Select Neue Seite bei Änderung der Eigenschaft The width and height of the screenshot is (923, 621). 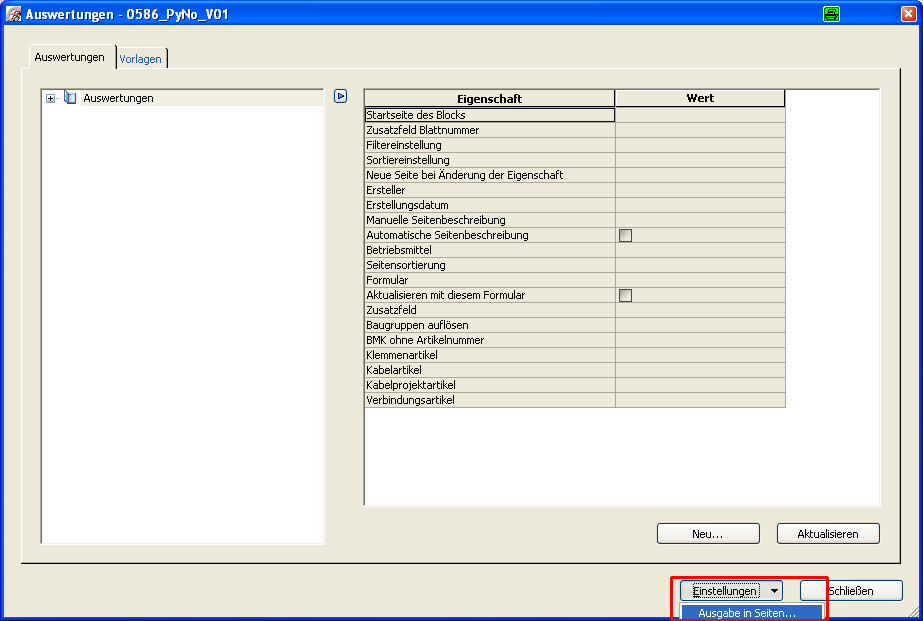490,175
